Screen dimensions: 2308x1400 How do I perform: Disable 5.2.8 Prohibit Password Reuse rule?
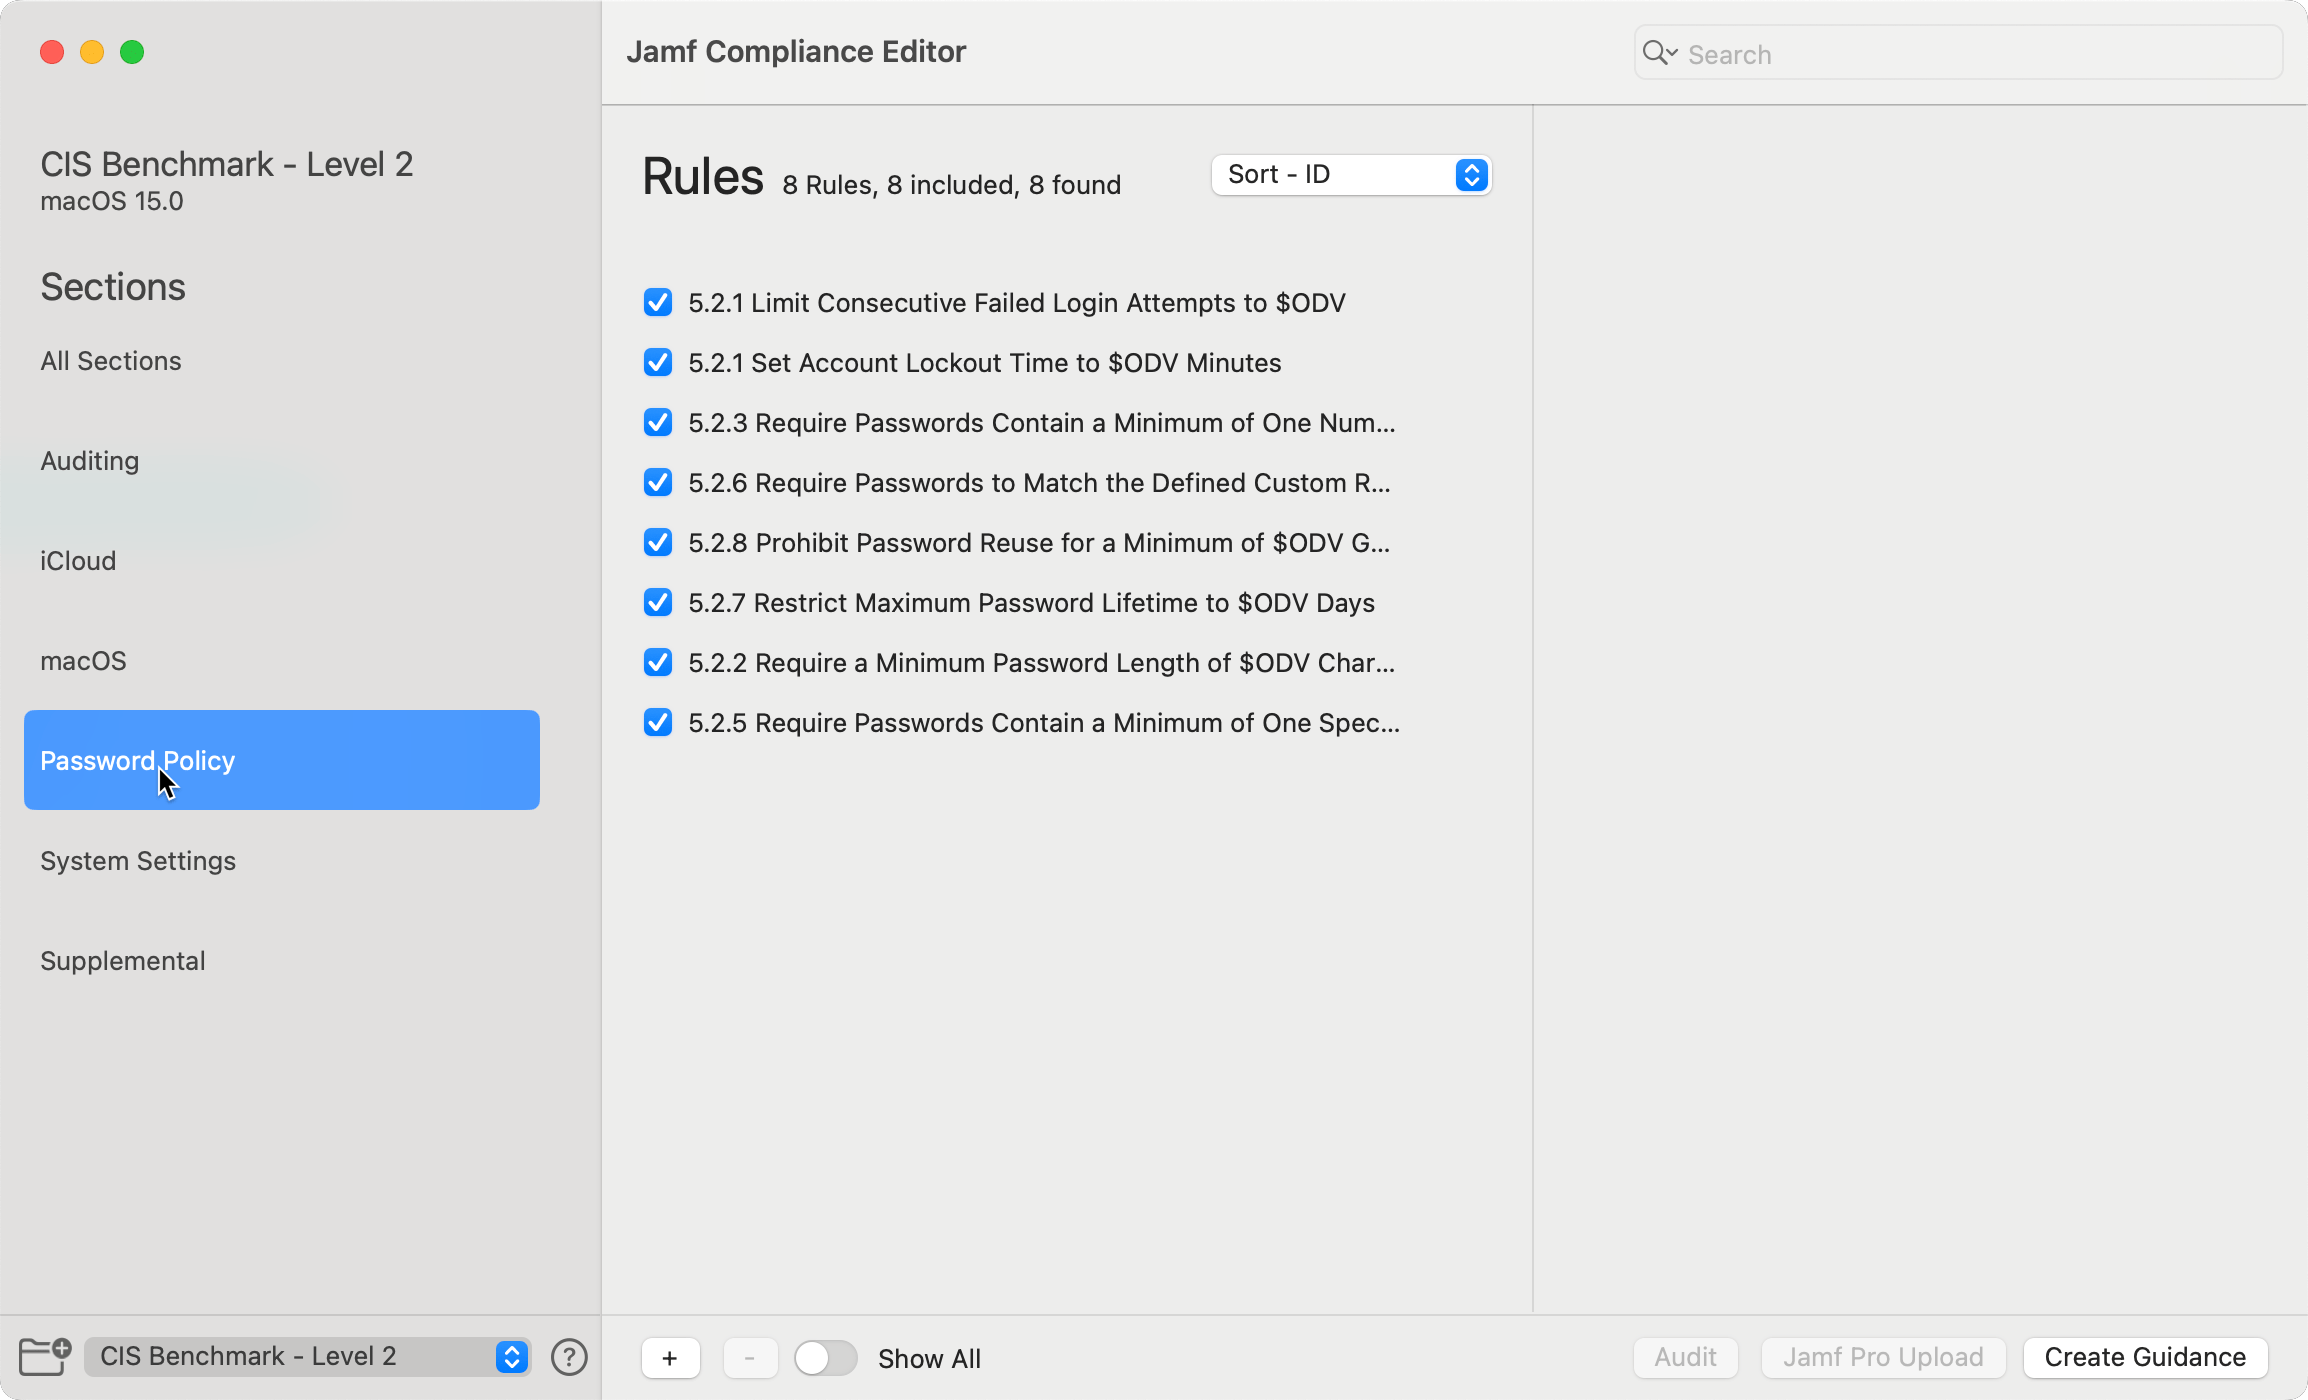658,542
